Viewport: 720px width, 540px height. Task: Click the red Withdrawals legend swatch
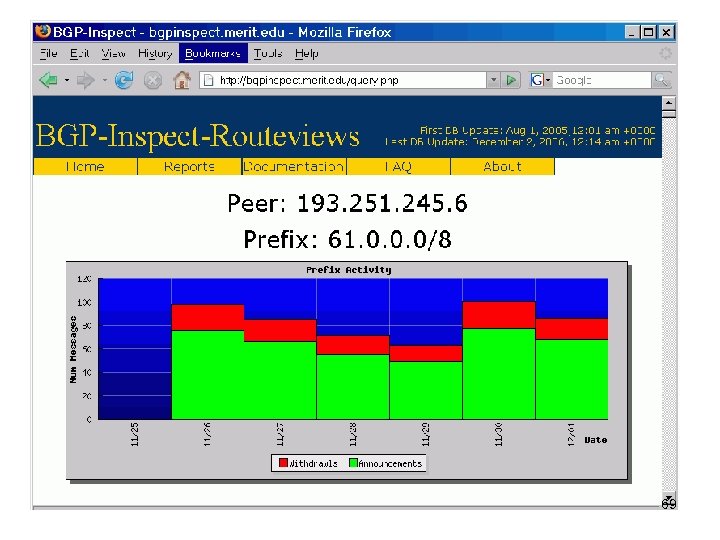283,463
